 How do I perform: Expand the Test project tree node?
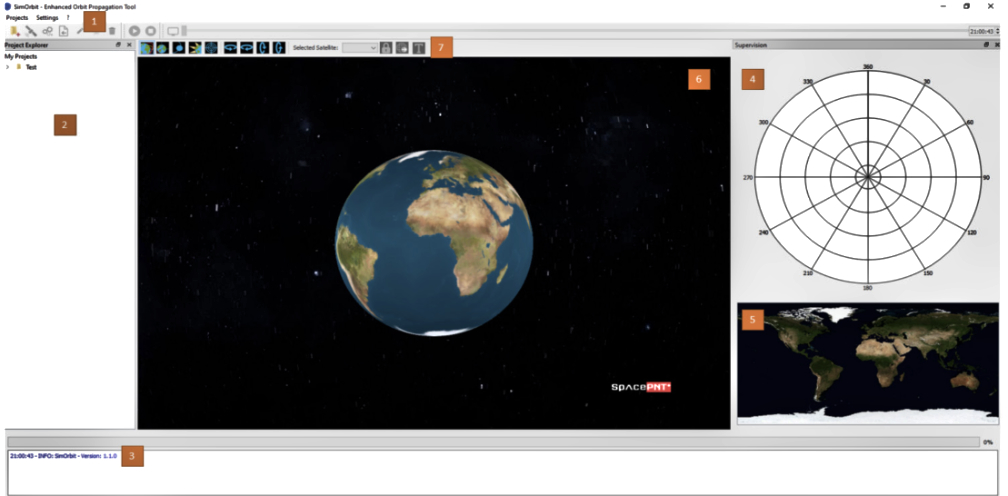click(x=8, y=67)
